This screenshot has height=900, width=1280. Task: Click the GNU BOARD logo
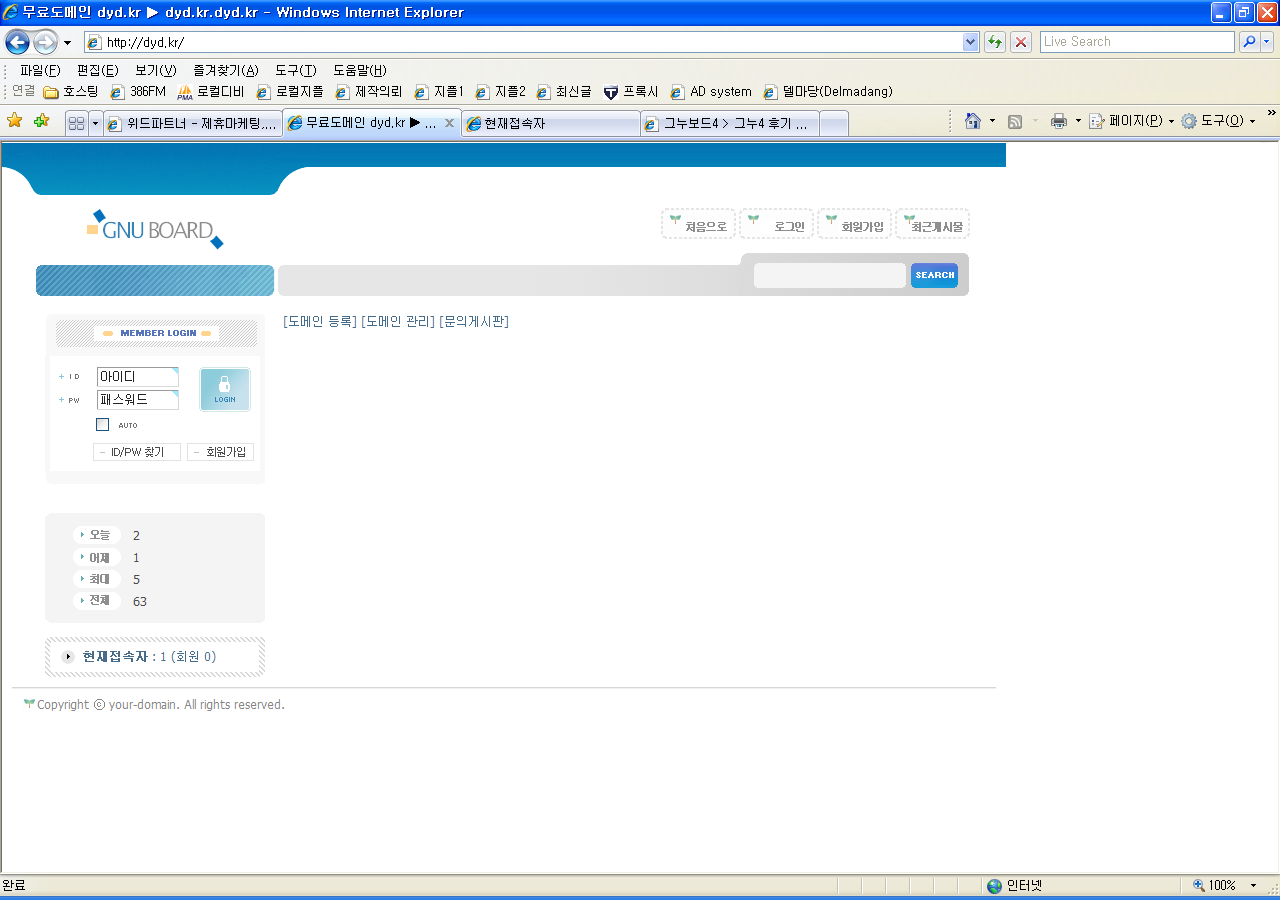point(155,229)
